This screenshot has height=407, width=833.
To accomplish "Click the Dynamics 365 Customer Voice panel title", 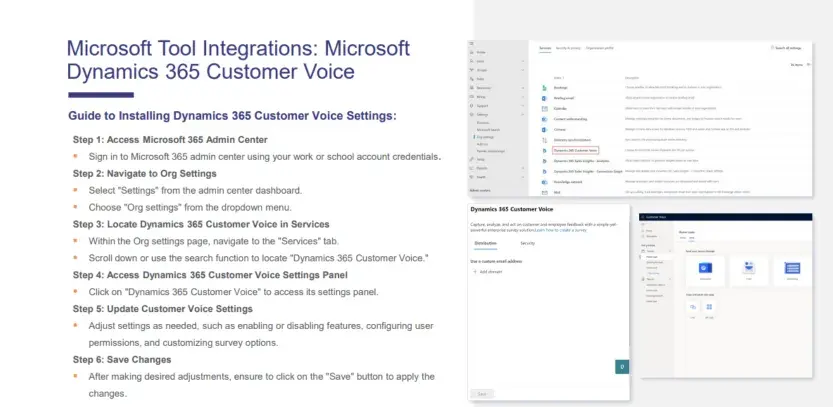I will click(512, 209).
